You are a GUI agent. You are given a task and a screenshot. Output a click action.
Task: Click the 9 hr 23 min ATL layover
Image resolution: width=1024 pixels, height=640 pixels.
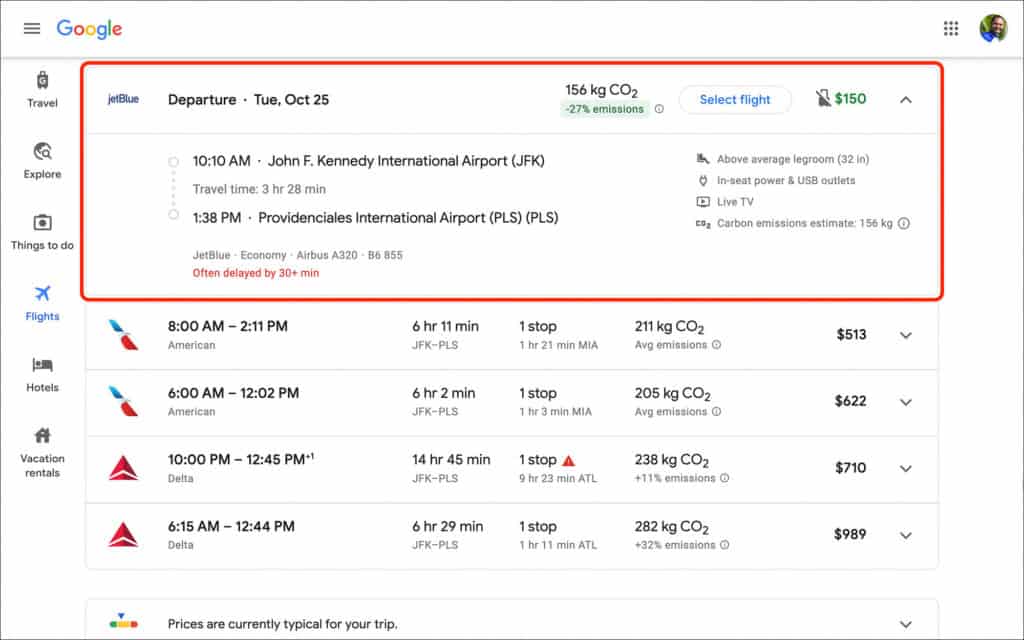coord(558,479)
